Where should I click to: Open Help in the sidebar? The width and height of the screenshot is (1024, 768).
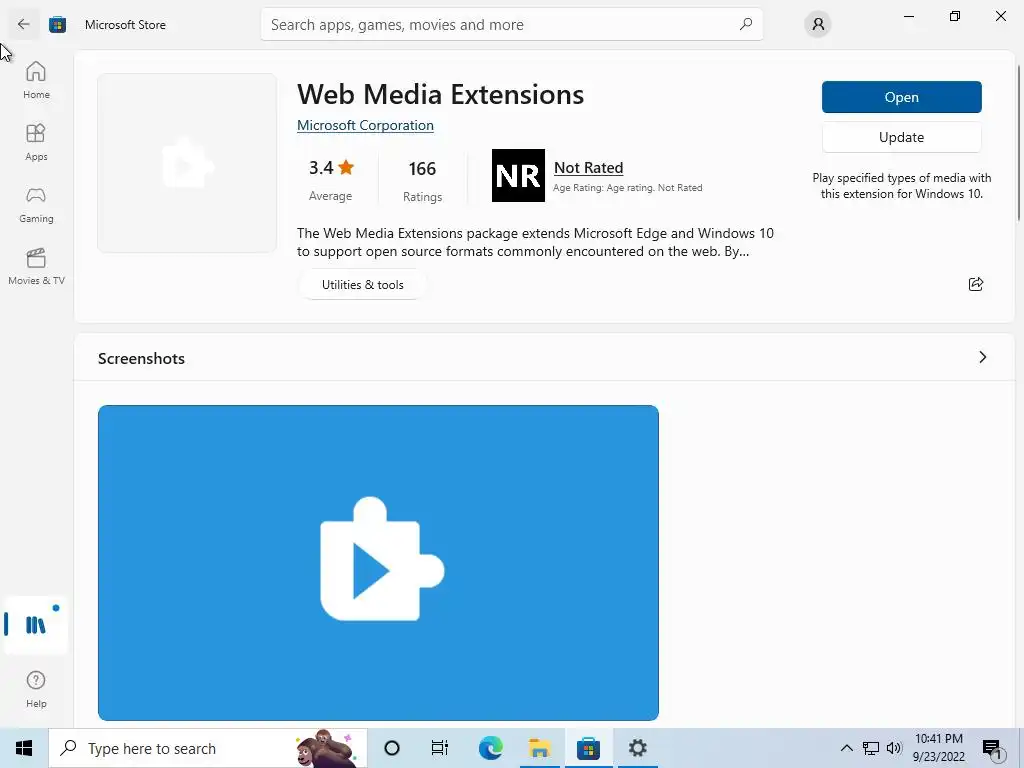(36, 689)
